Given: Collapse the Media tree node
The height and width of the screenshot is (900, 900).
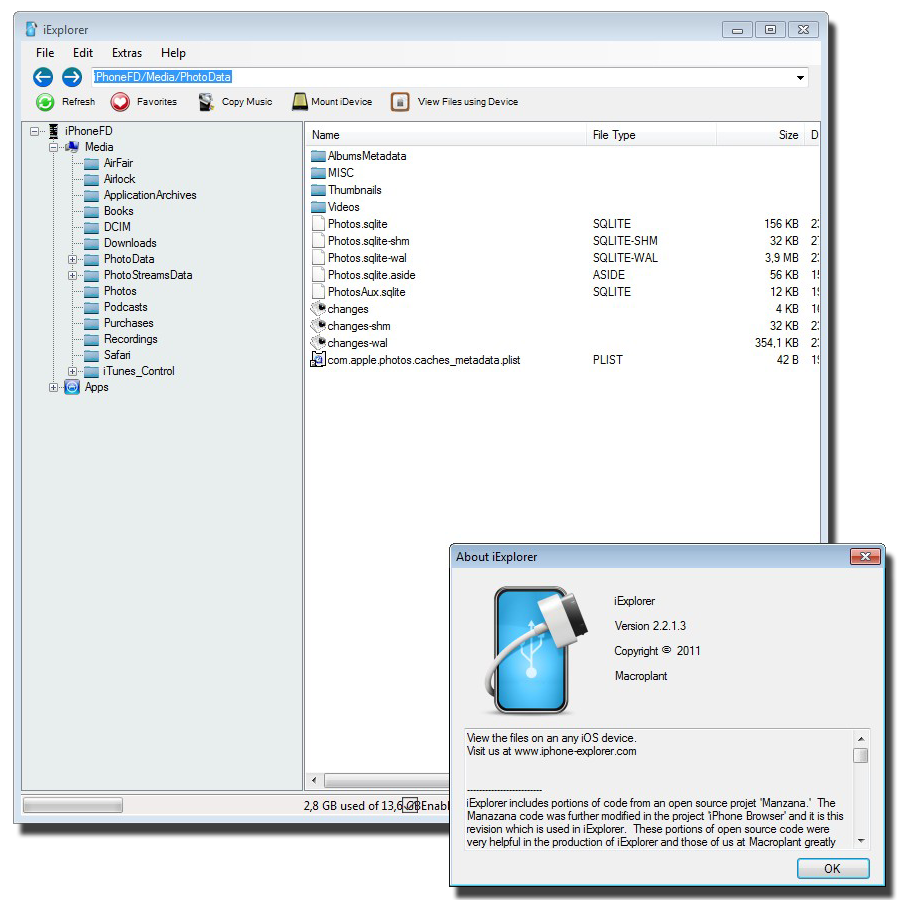Looking at the screenshot, I should click(54, 147).
